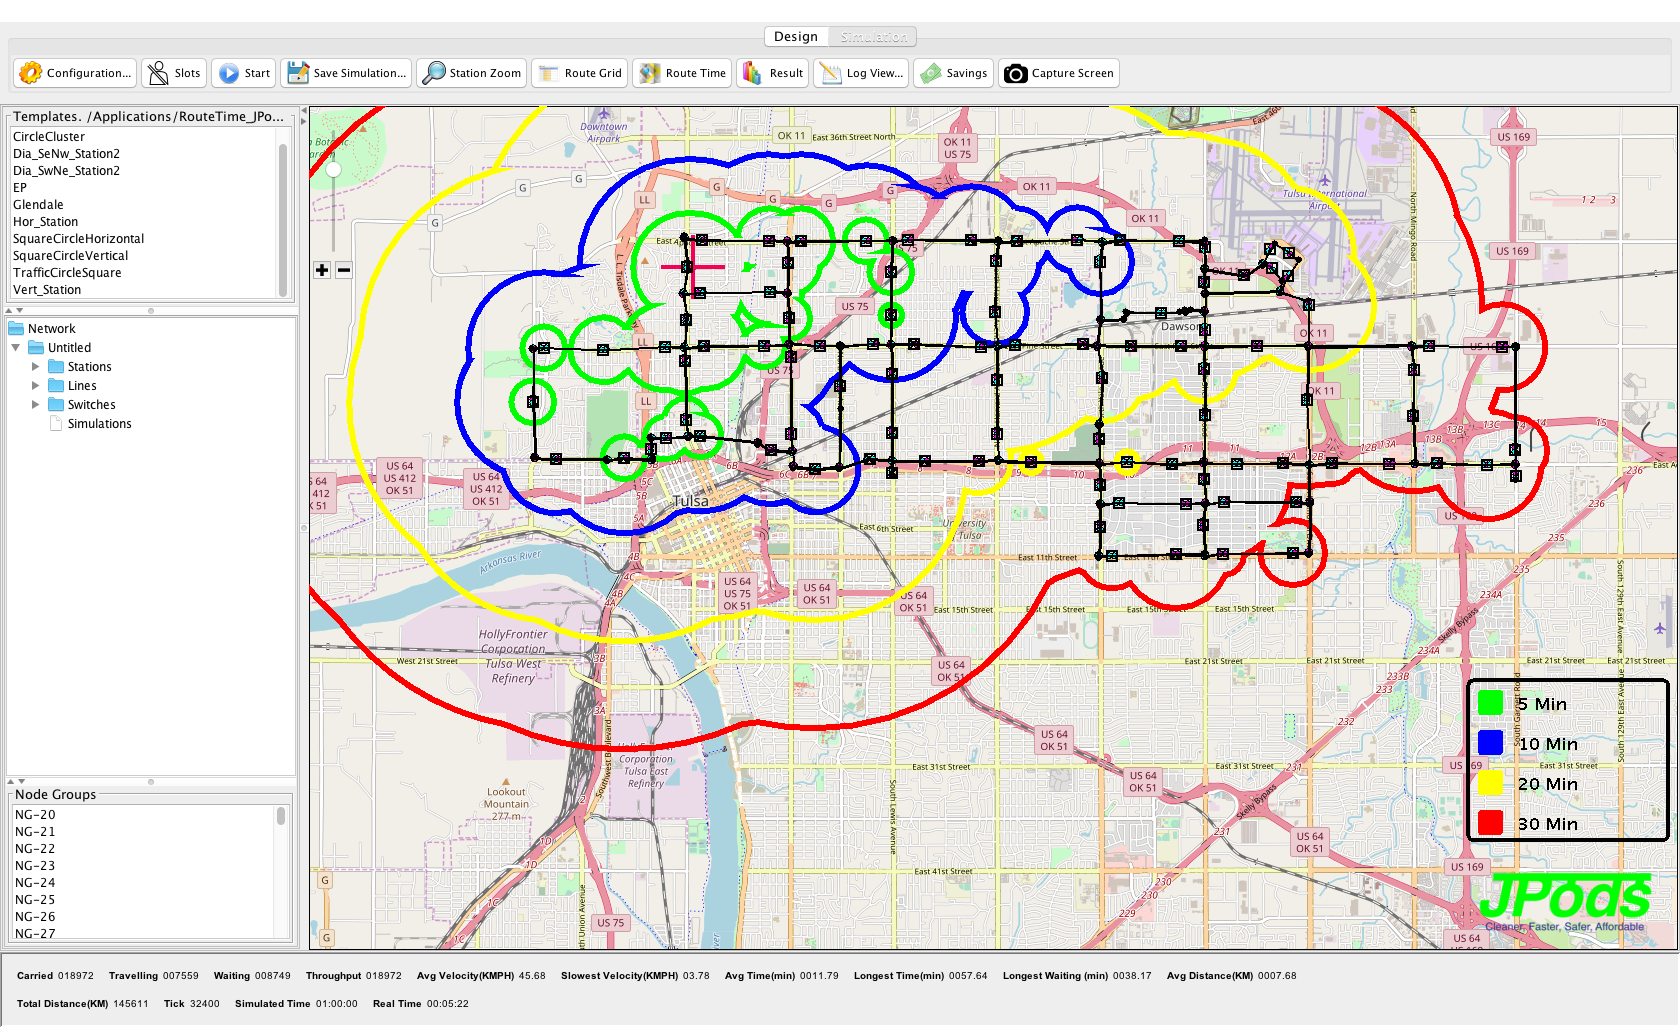Select node group NG-23
The image size is (1680, 1027).
pyautogui.click(x=35, y=866)
